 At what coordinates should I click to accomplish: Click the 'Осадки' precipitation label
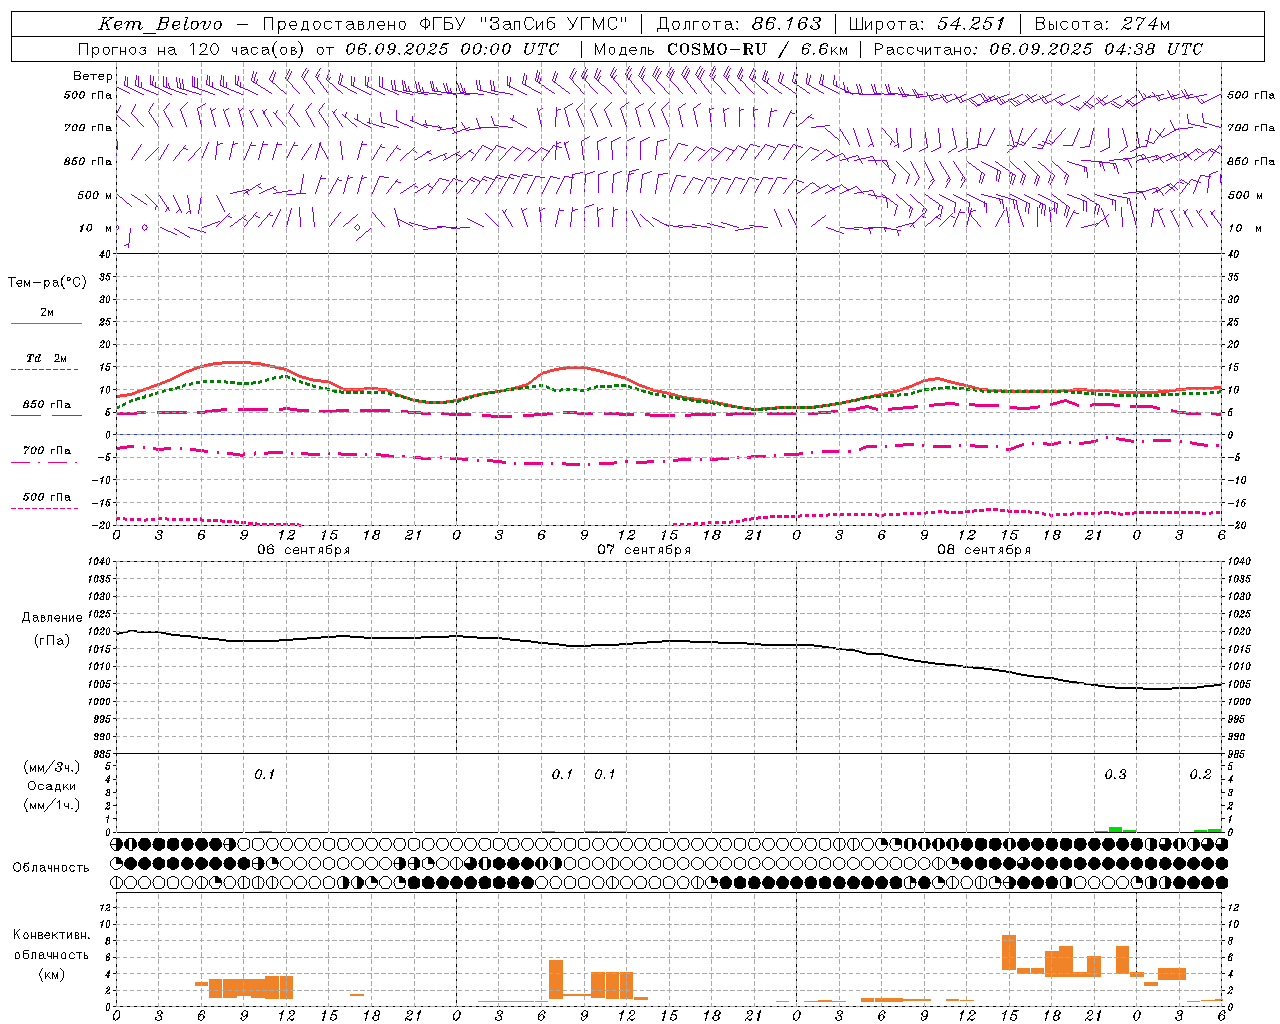click(52, 786)
